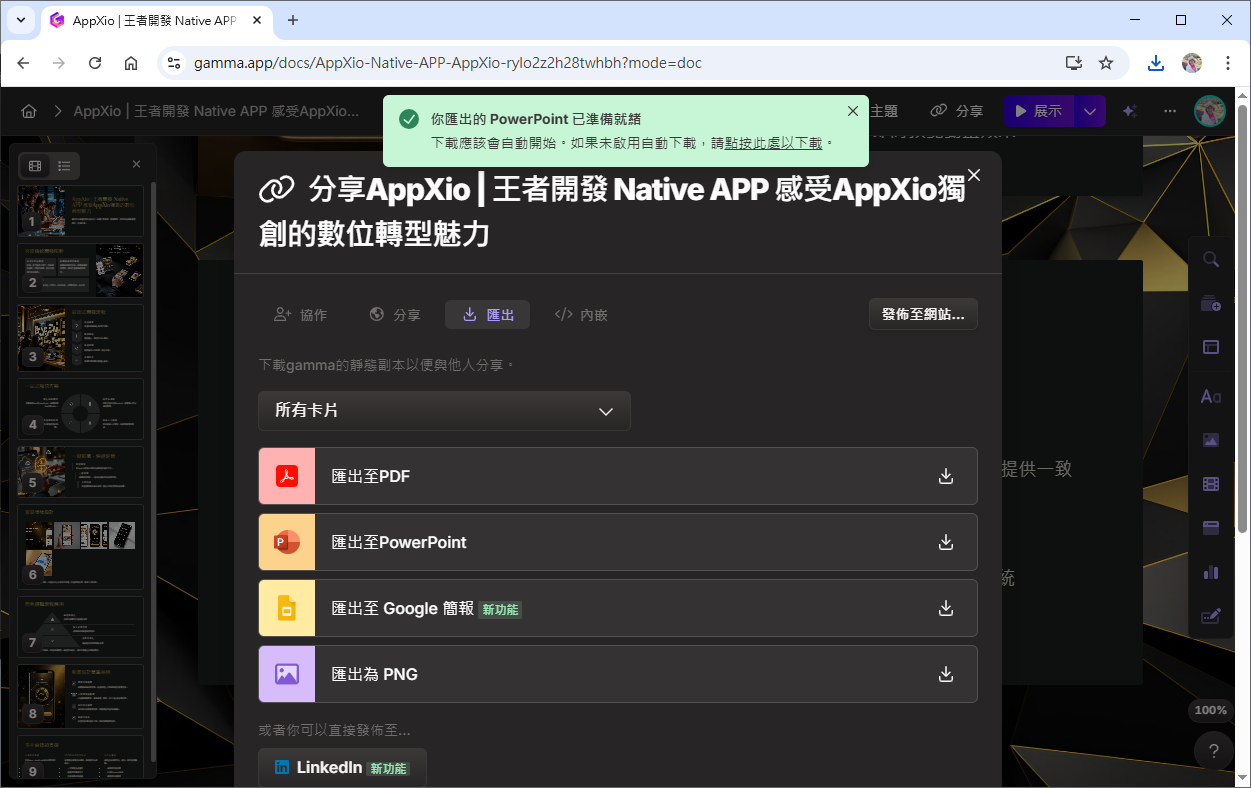Open the help question mark button
This screenshot has height=788, width=1251.
point(1213,751)
